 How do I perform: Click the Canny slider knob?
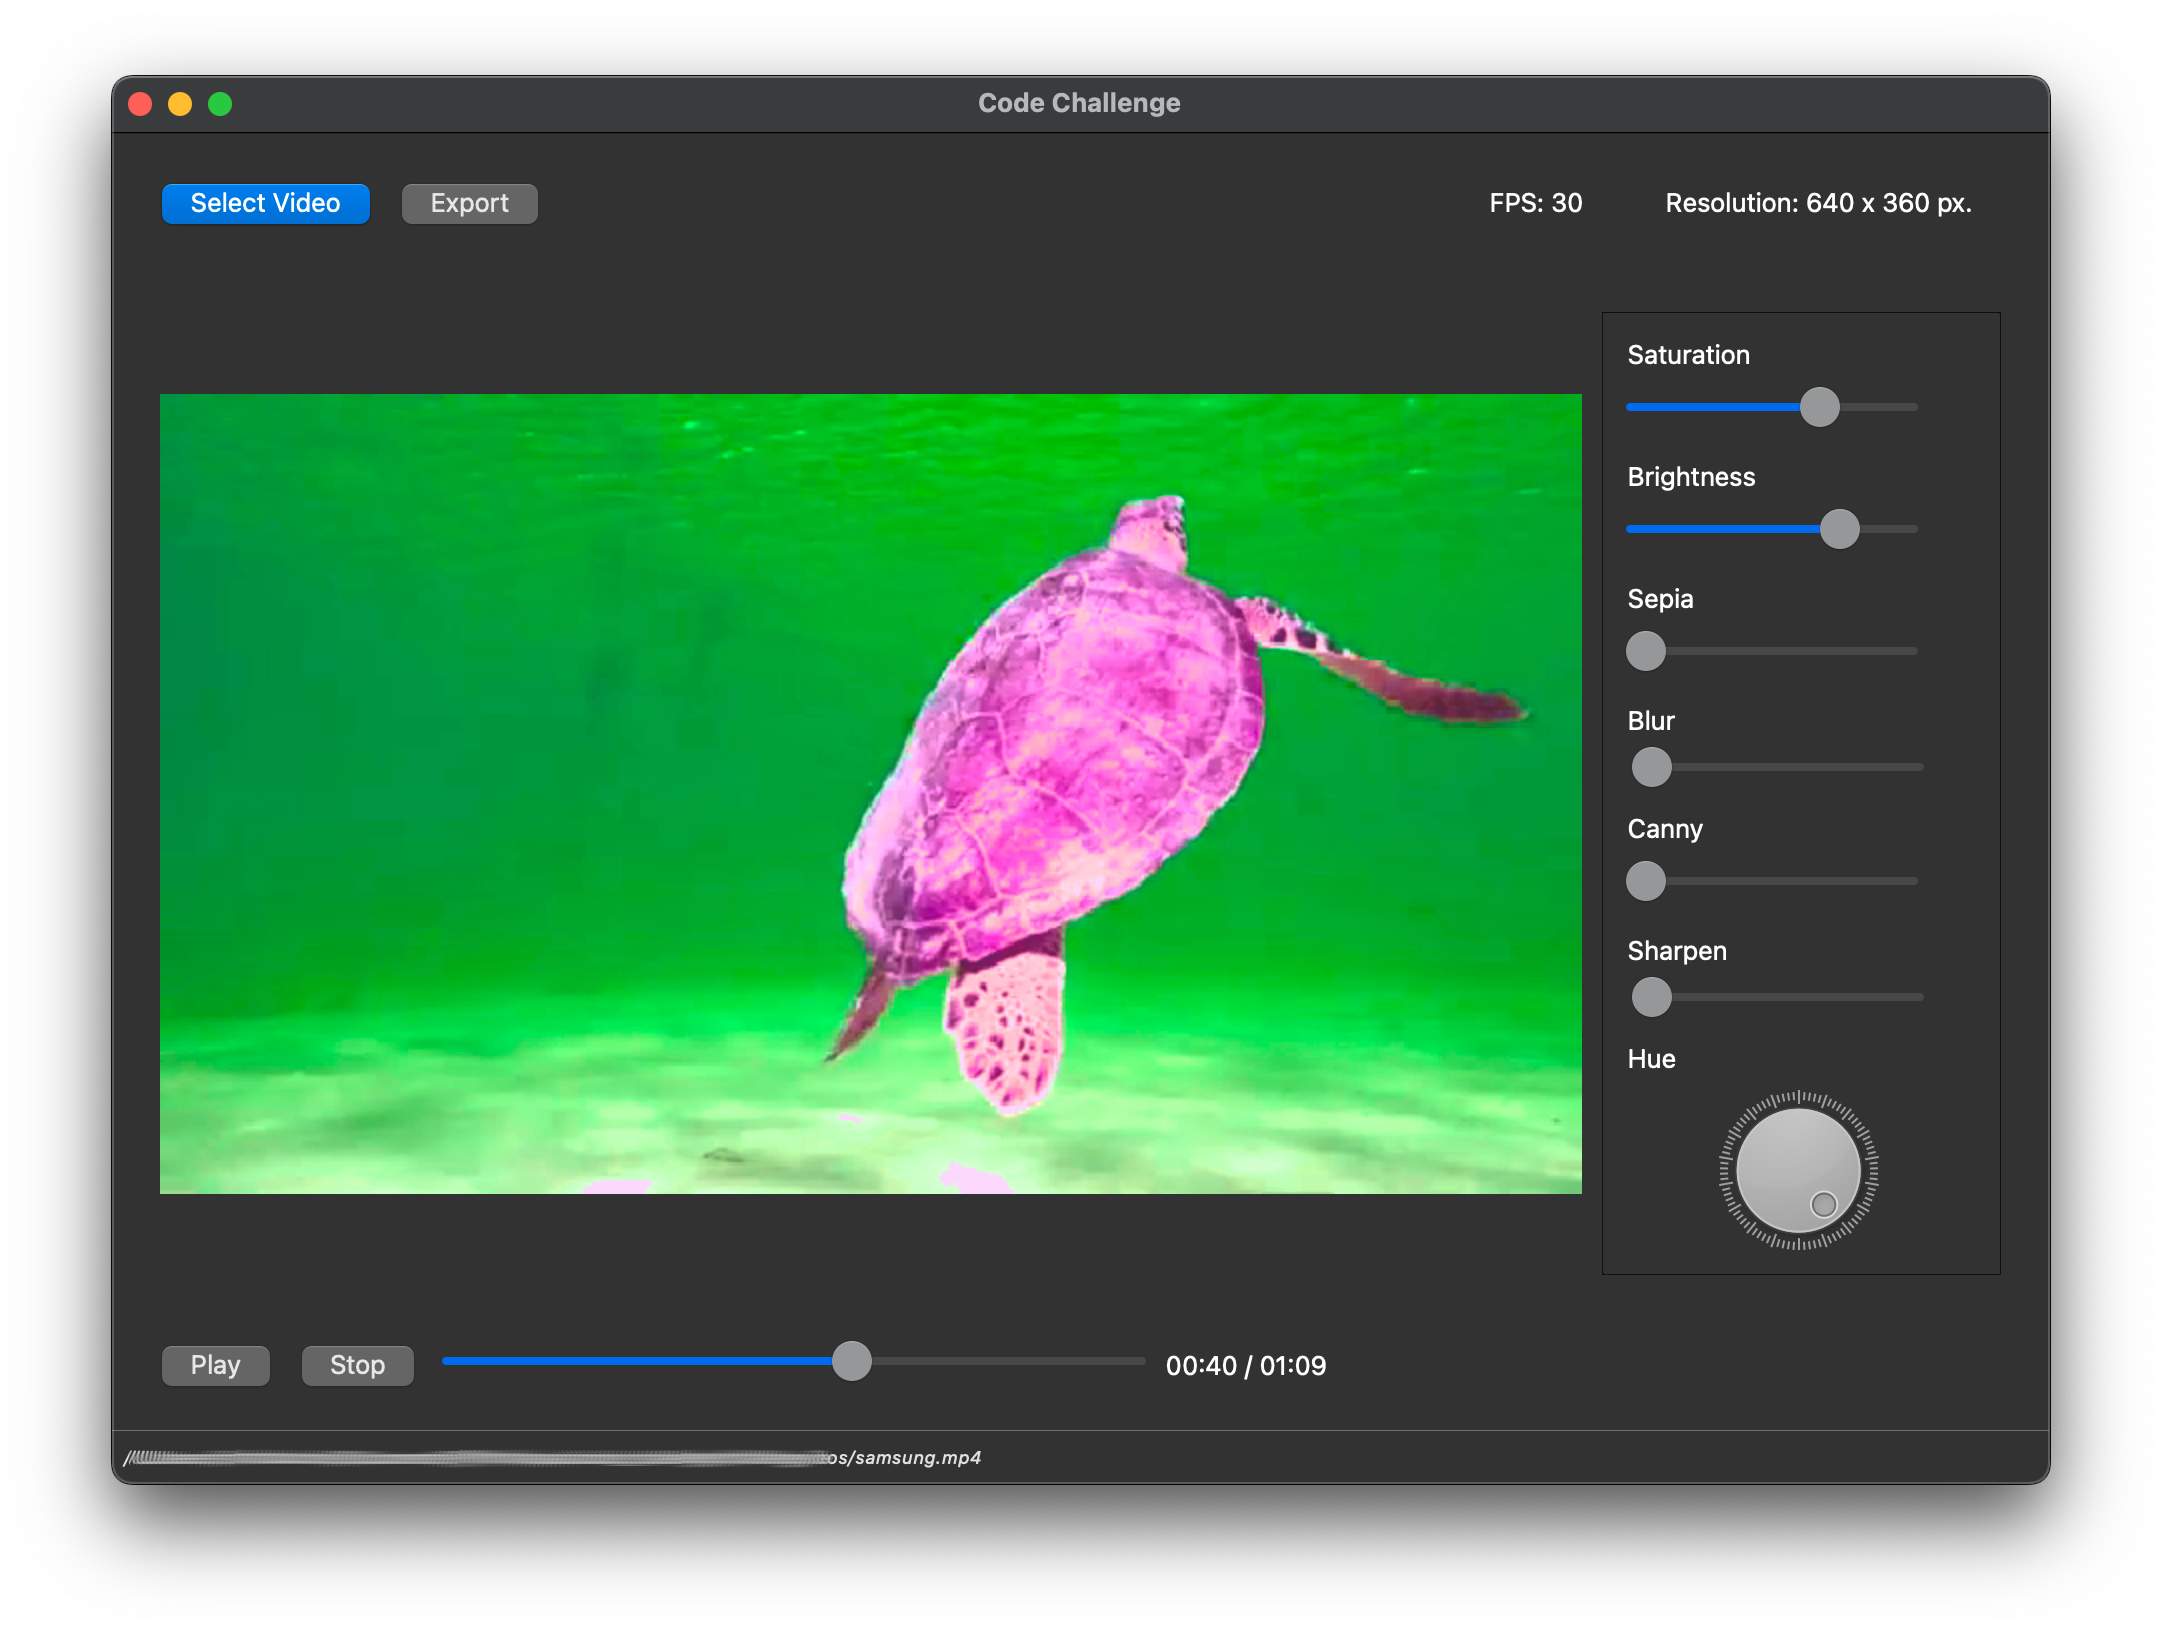pyautogui.click(x=1646, y=881)
